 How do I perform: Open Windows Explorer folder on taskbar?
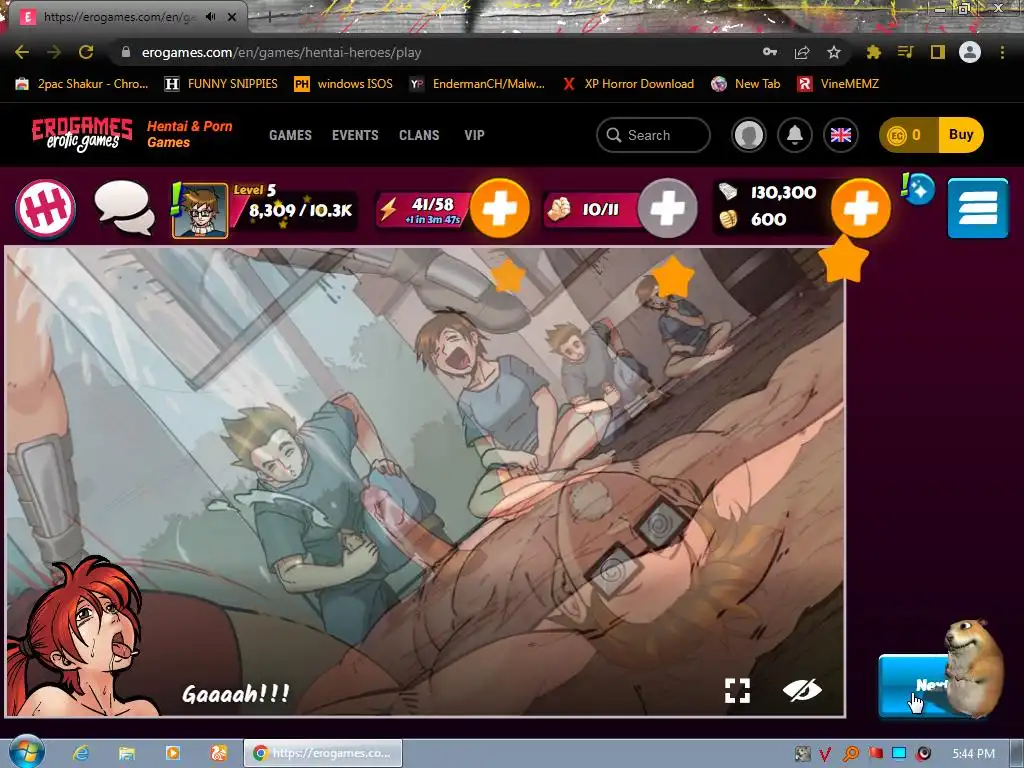pyautogui.click(x=127, y=753)
